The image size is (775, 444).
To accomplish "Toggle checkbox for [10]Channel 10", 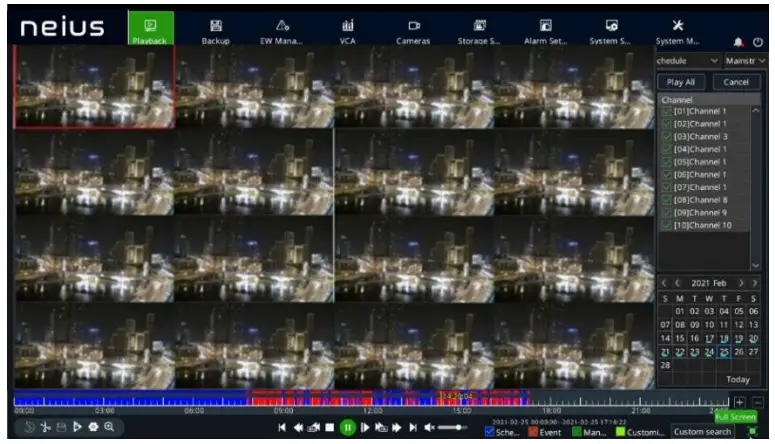I will pos(667,225).
